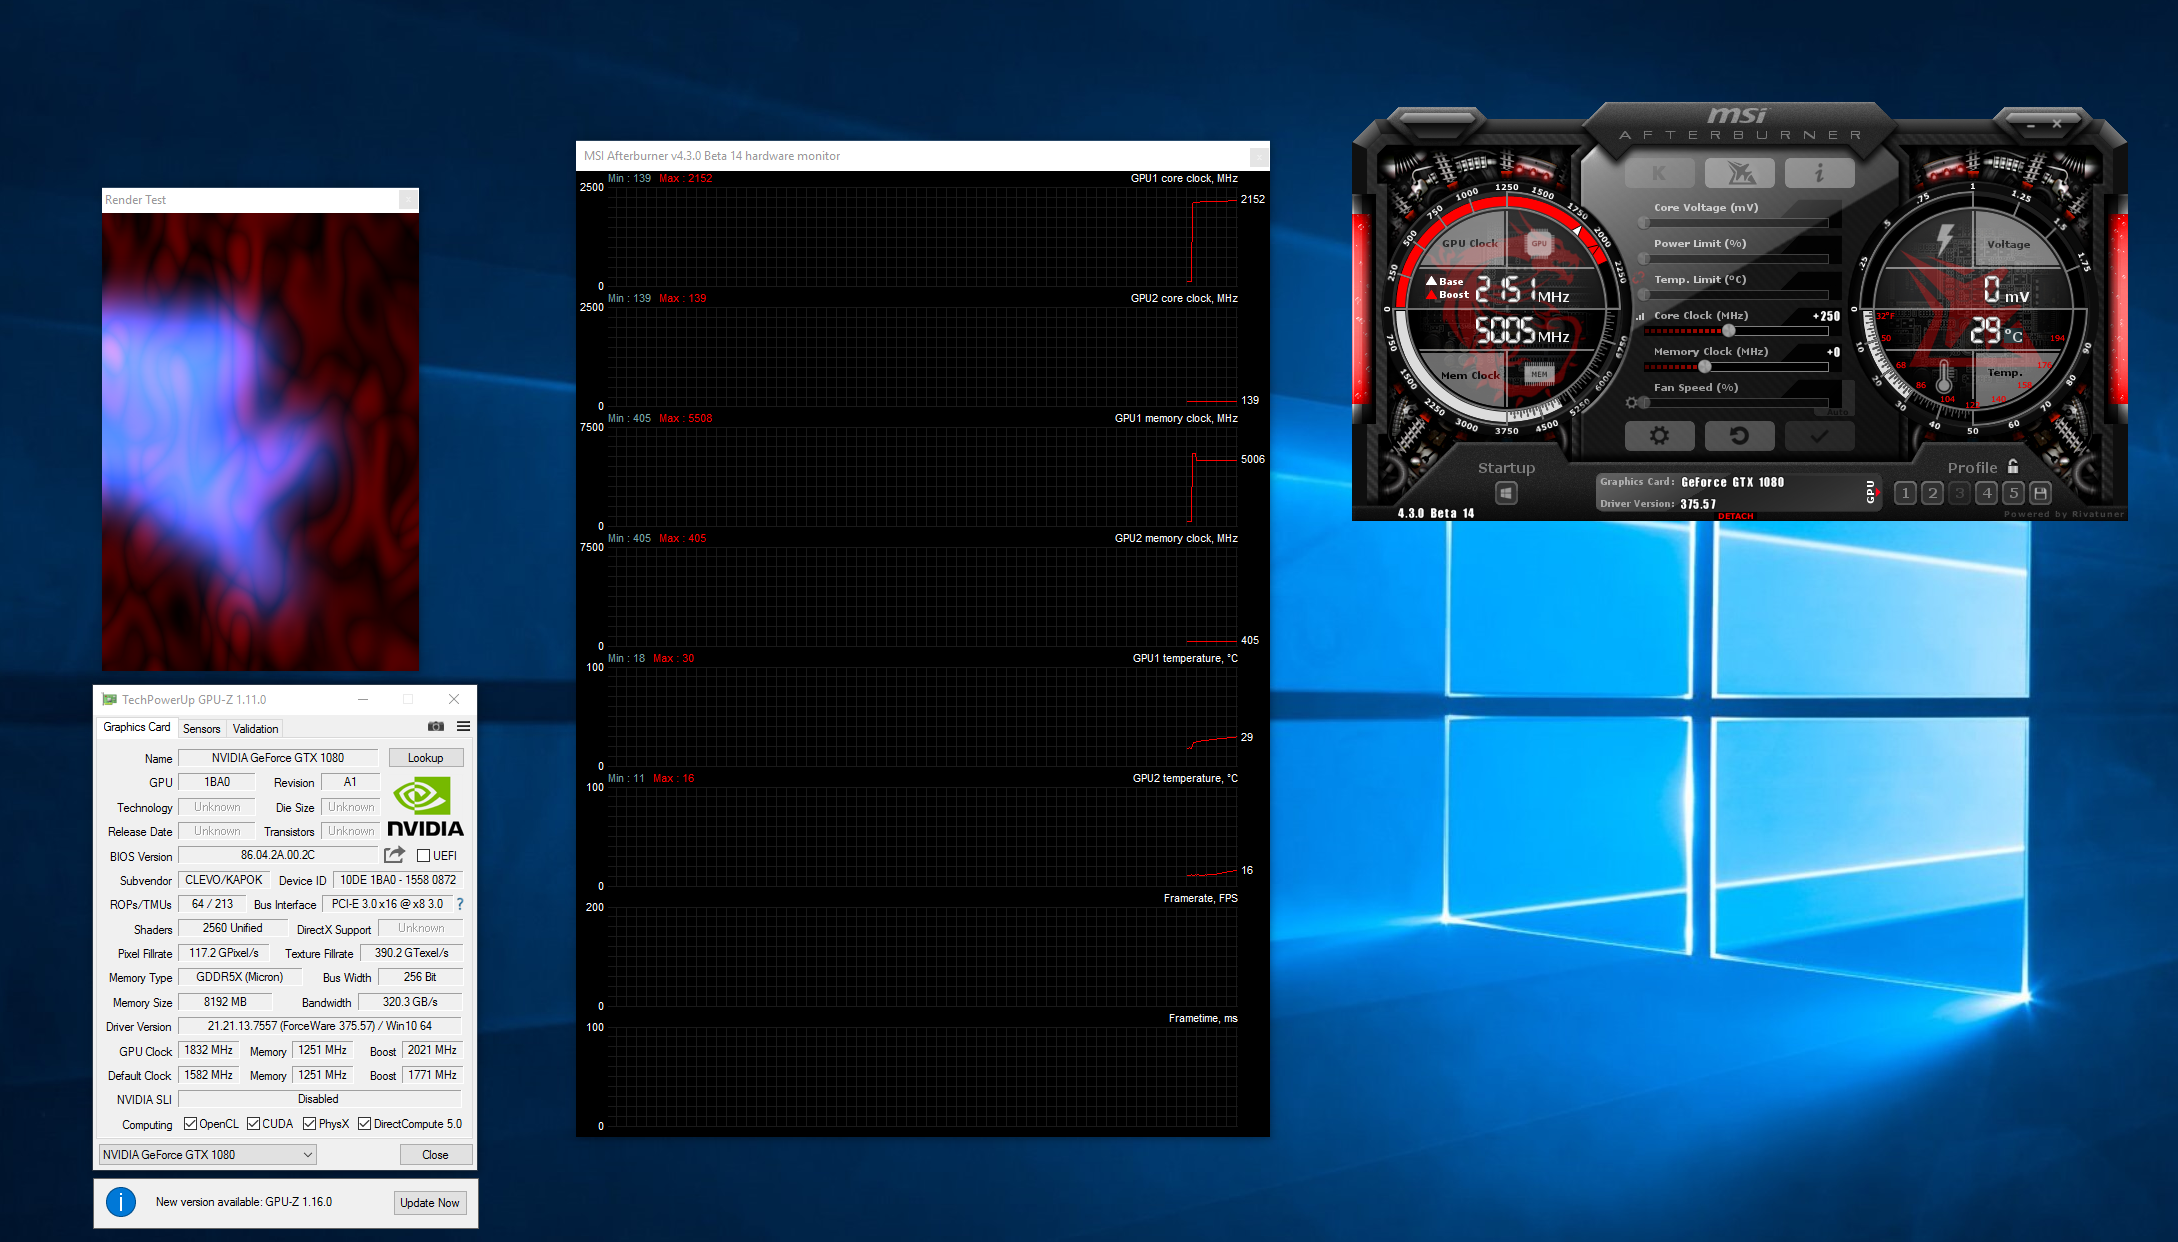This screenshot has width=2178, height=1242.
Task: Open the NVIDIA GeForce GTX 1080 dropdown
Action: click(x=208, y=1155)
